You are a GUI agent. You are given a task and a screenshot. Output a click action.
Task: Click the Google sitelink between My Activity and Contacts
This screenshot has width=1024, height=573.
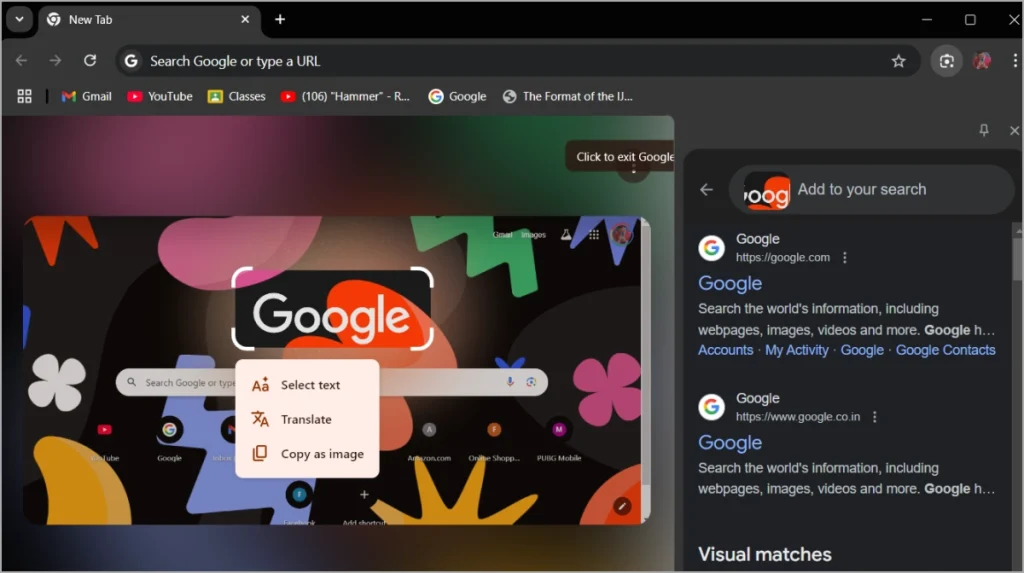point(862,350)
